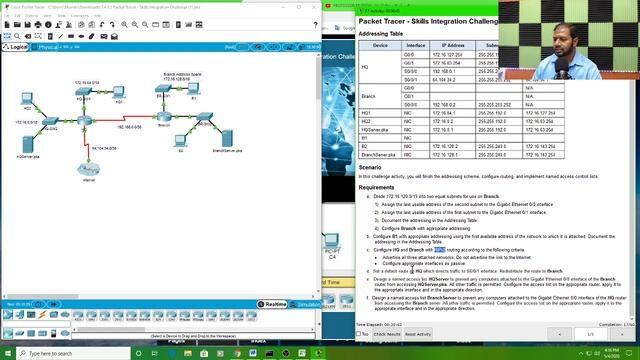Open the View menu

pos(47,16)
